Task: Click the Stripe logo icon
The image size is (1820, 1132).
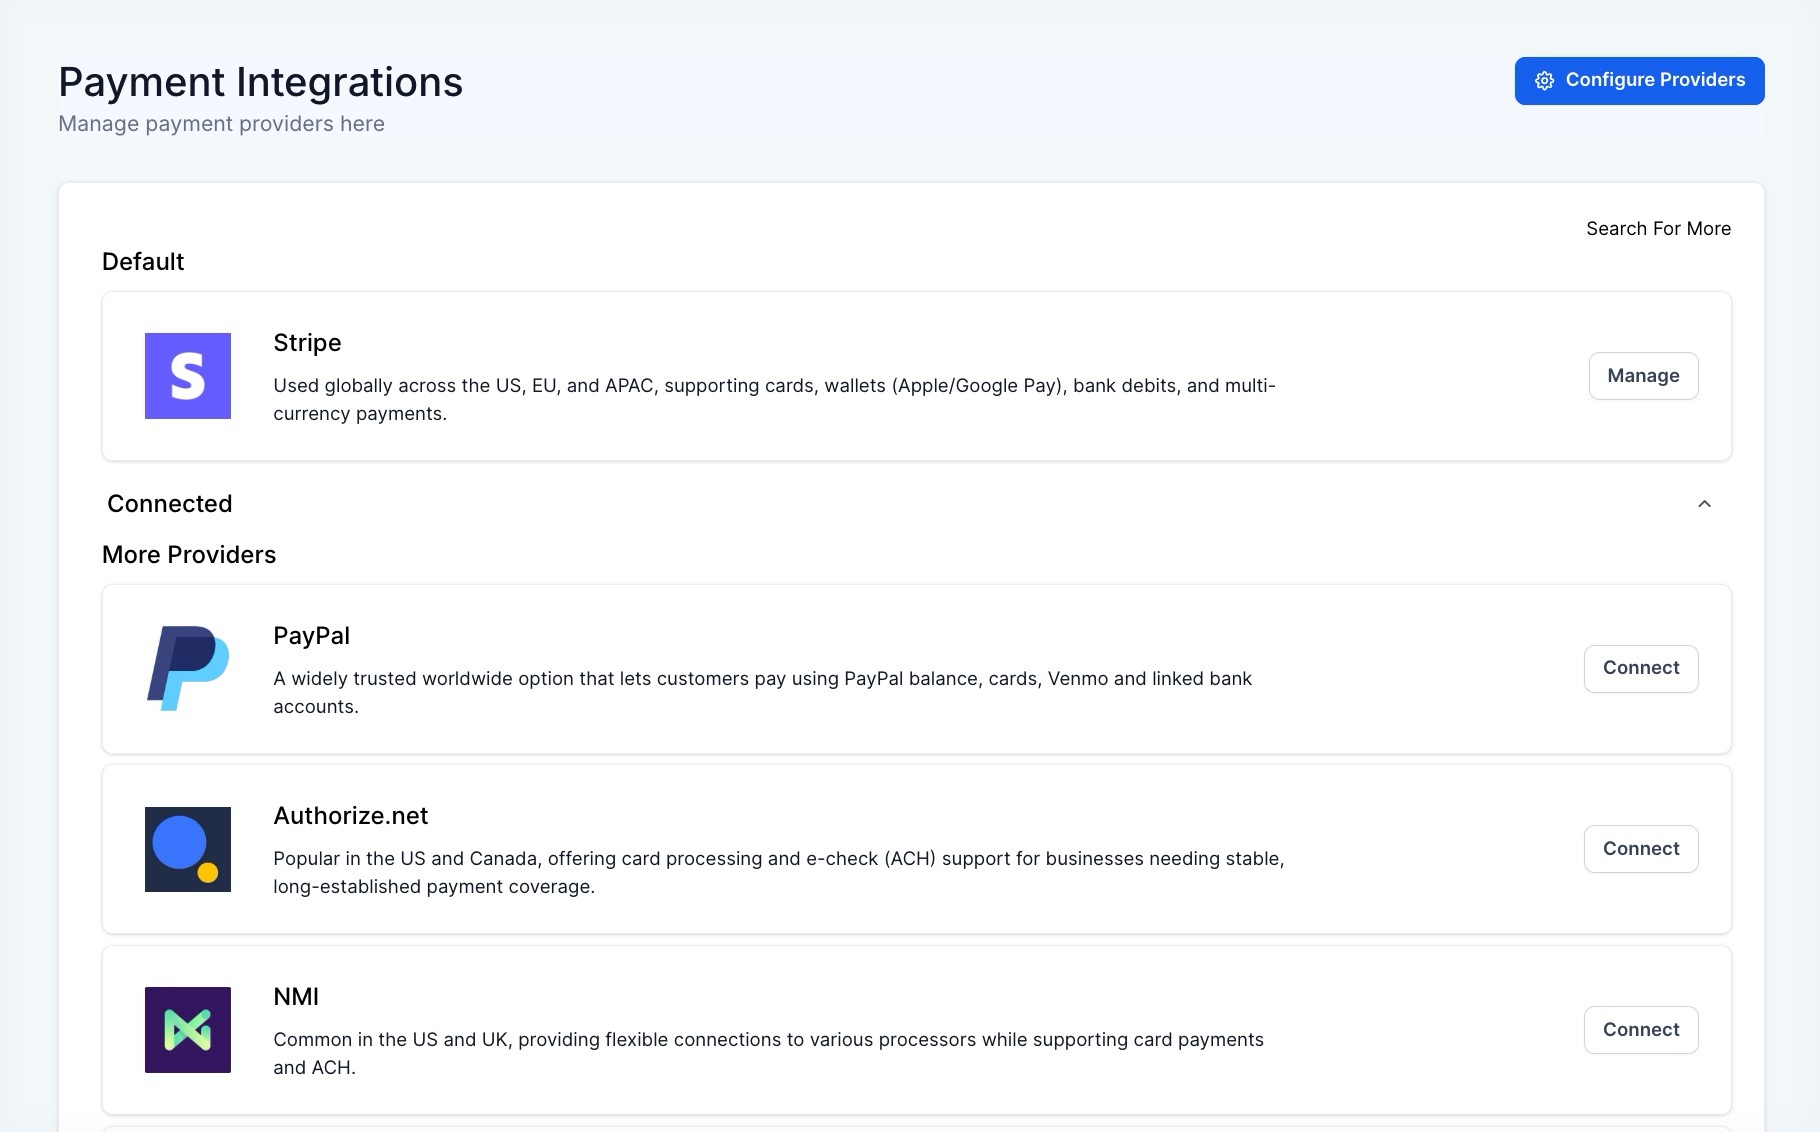Action: click(188, 376)
